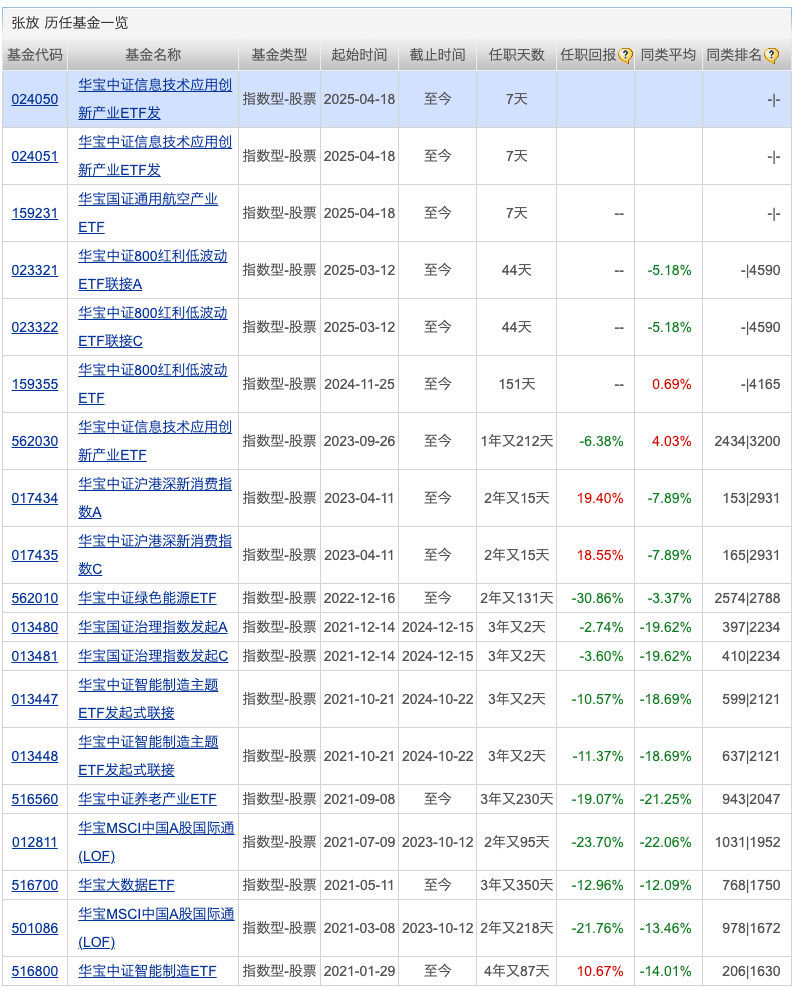Click the 基金名称 column header

point(153,55)
